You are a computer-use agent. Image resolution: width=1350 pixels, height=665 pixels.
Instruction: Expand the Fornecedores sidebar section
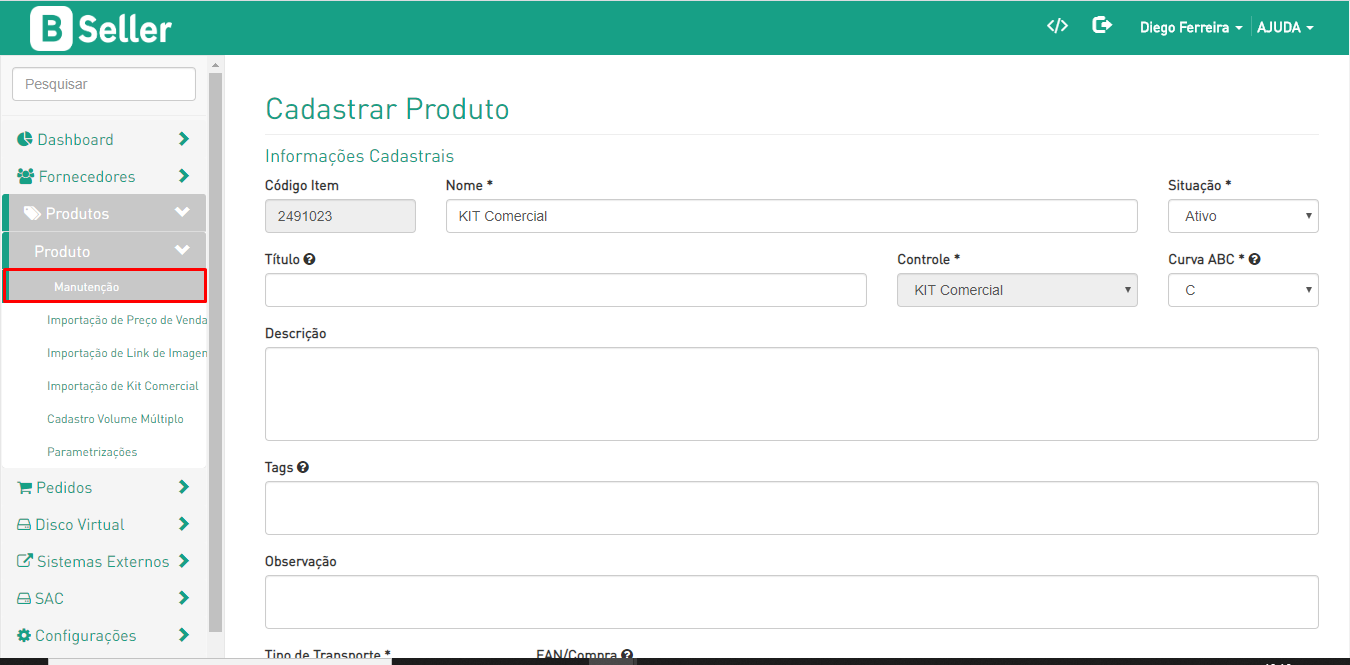(183, 176)
